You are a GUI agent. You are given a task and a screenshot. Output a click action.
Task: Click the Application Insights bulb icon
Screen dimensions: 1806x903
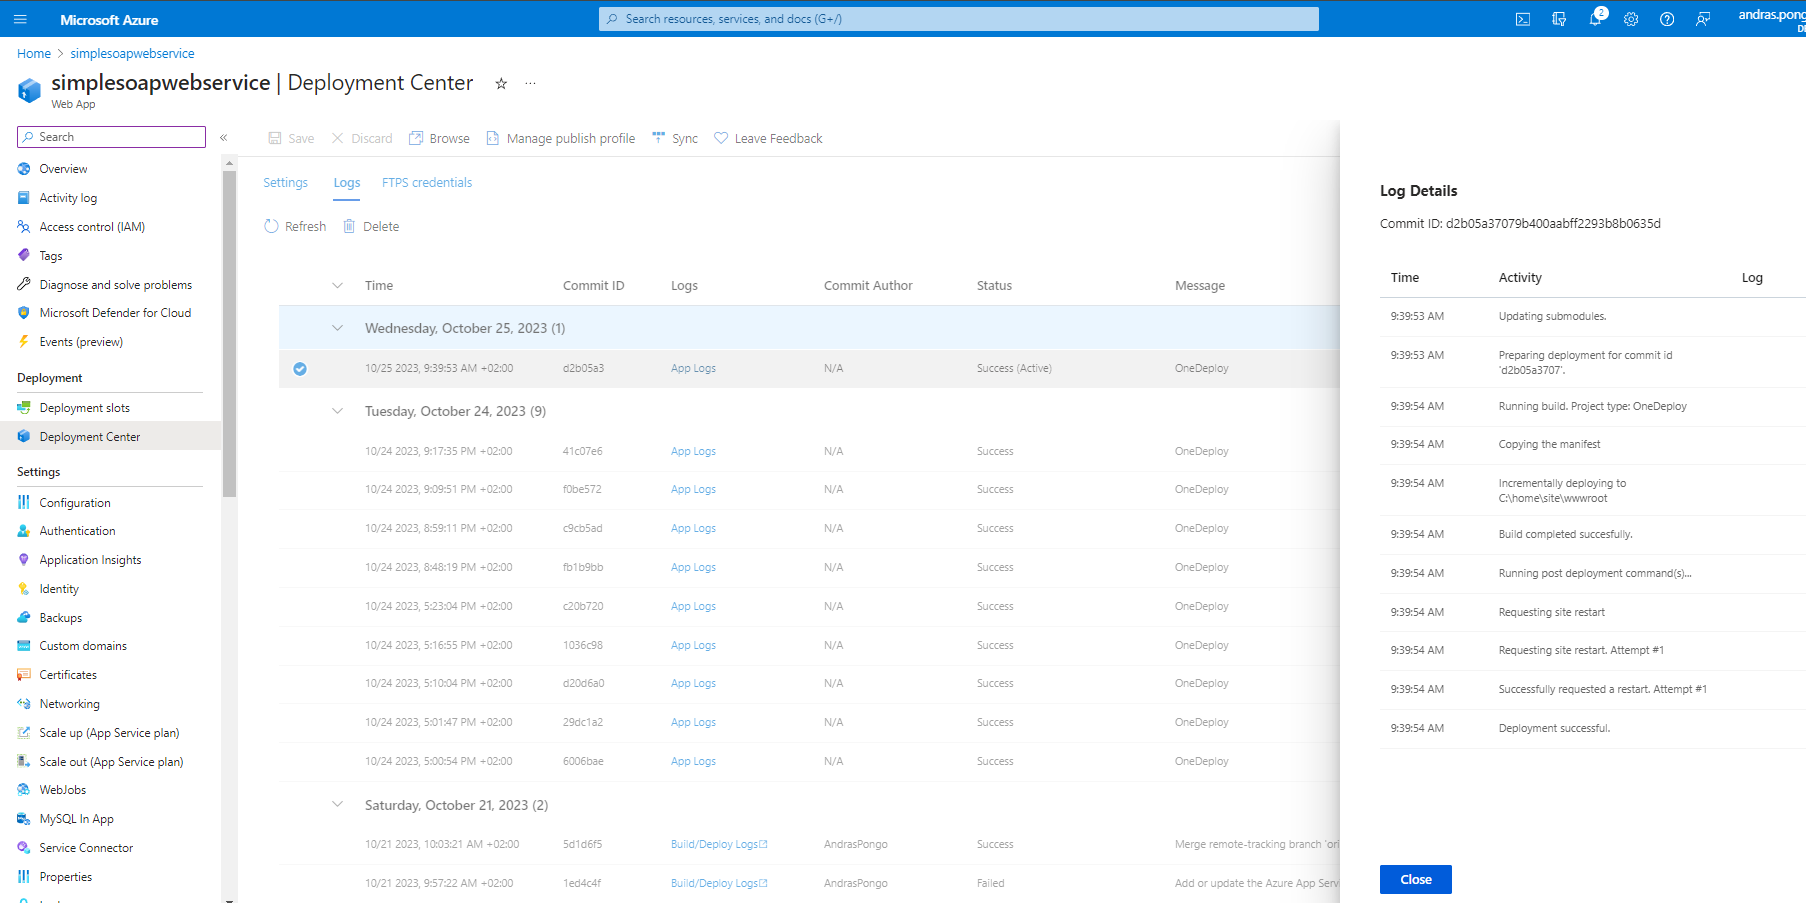point(24,560)
